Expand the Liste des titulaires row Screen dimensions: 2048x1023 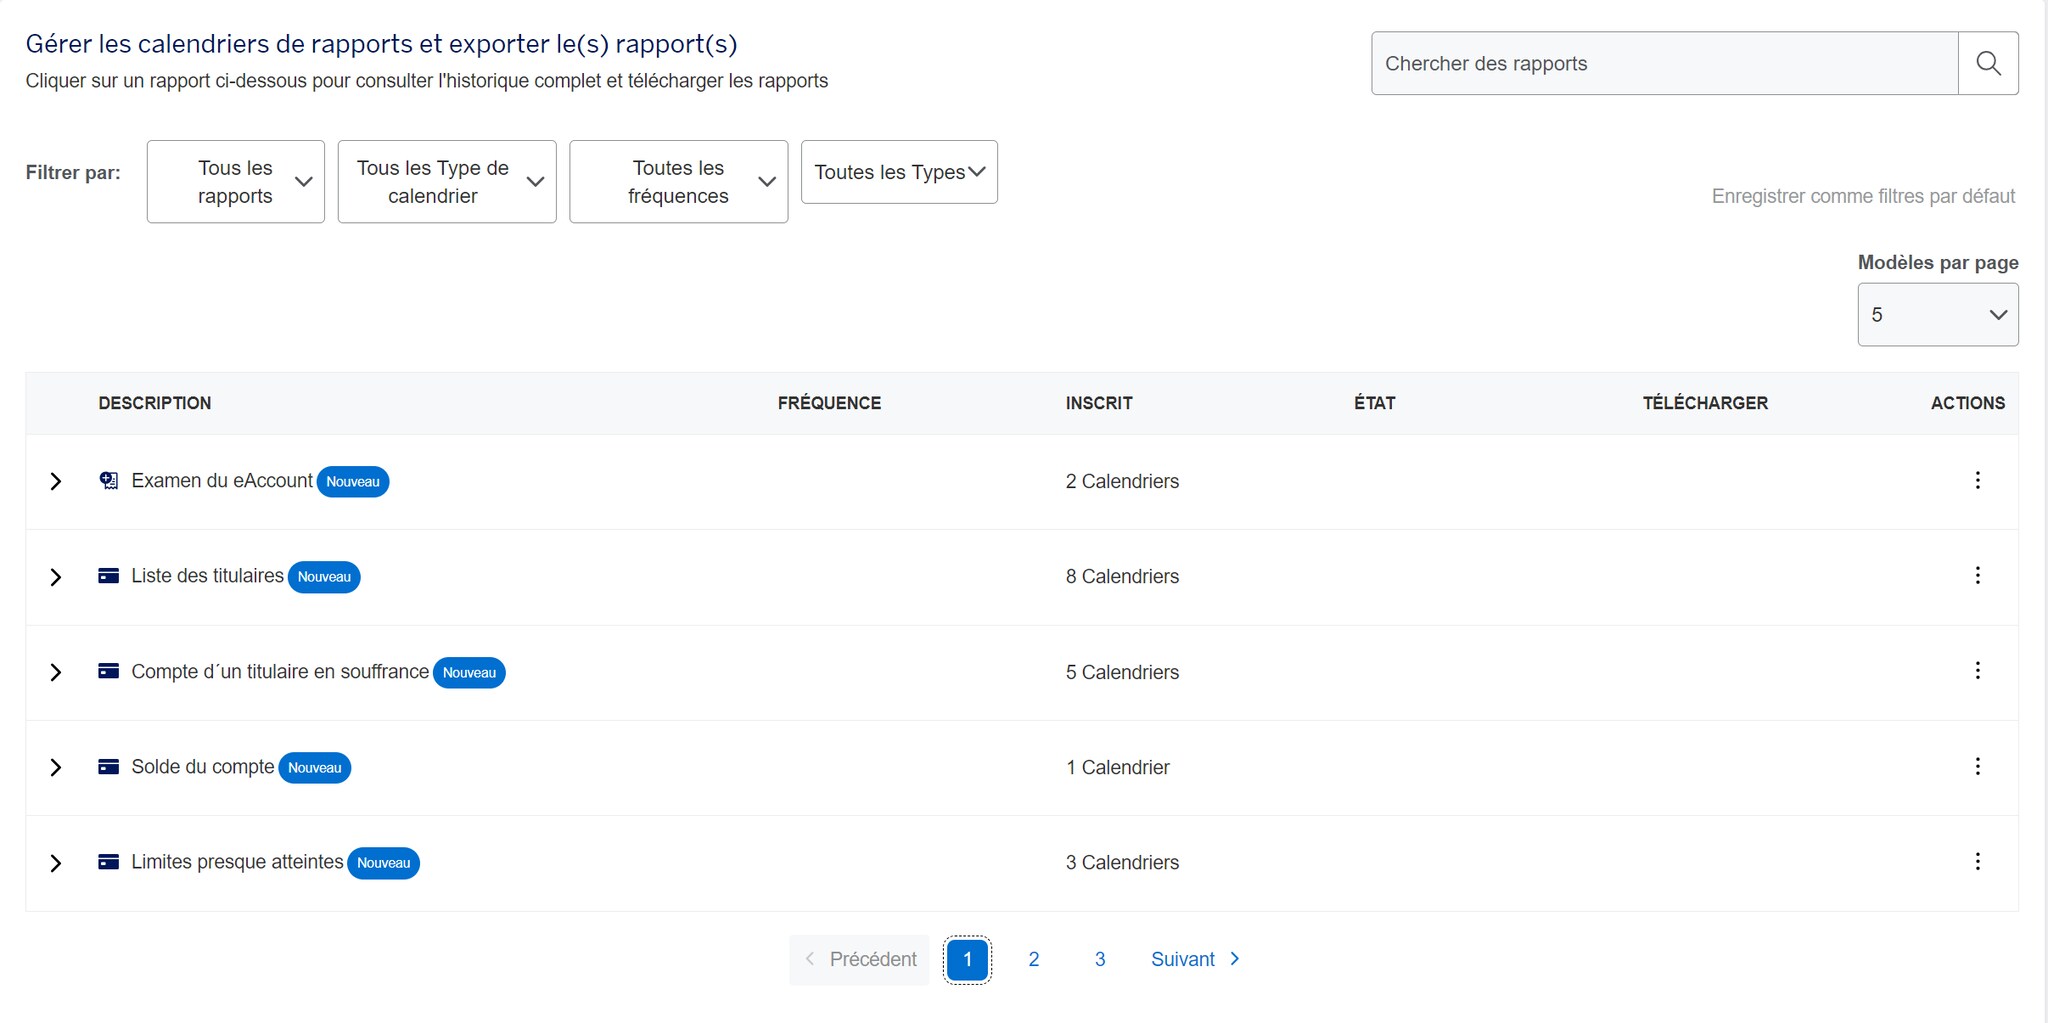coord(56,577)
